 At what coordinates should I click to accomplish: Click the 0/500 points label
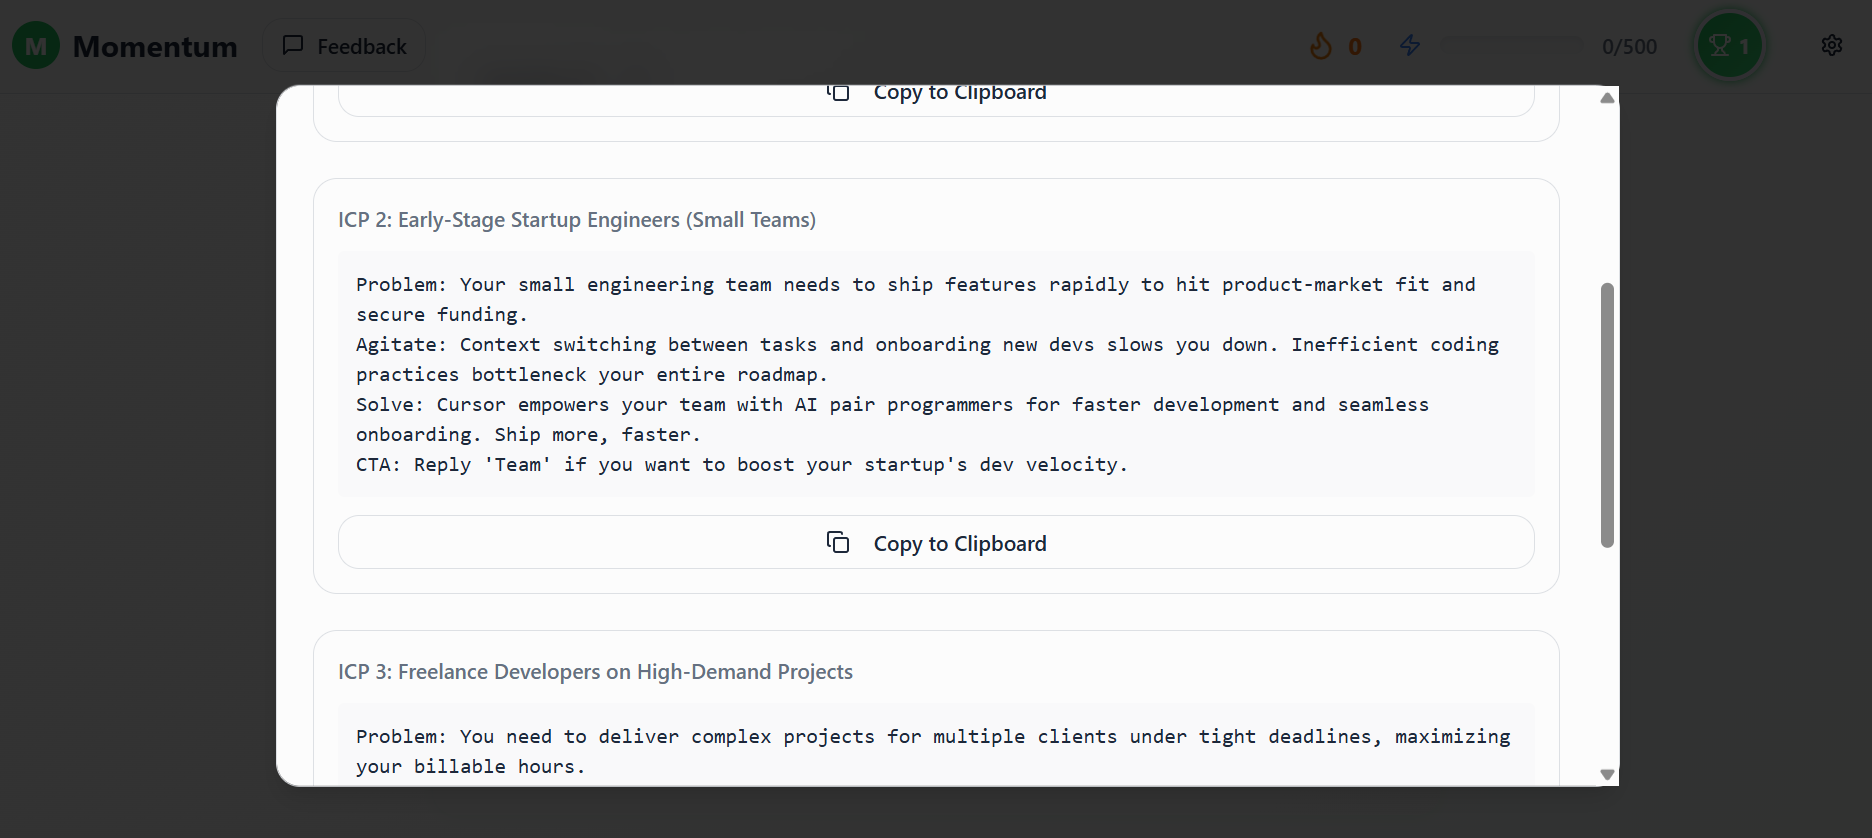[1629, 47]
